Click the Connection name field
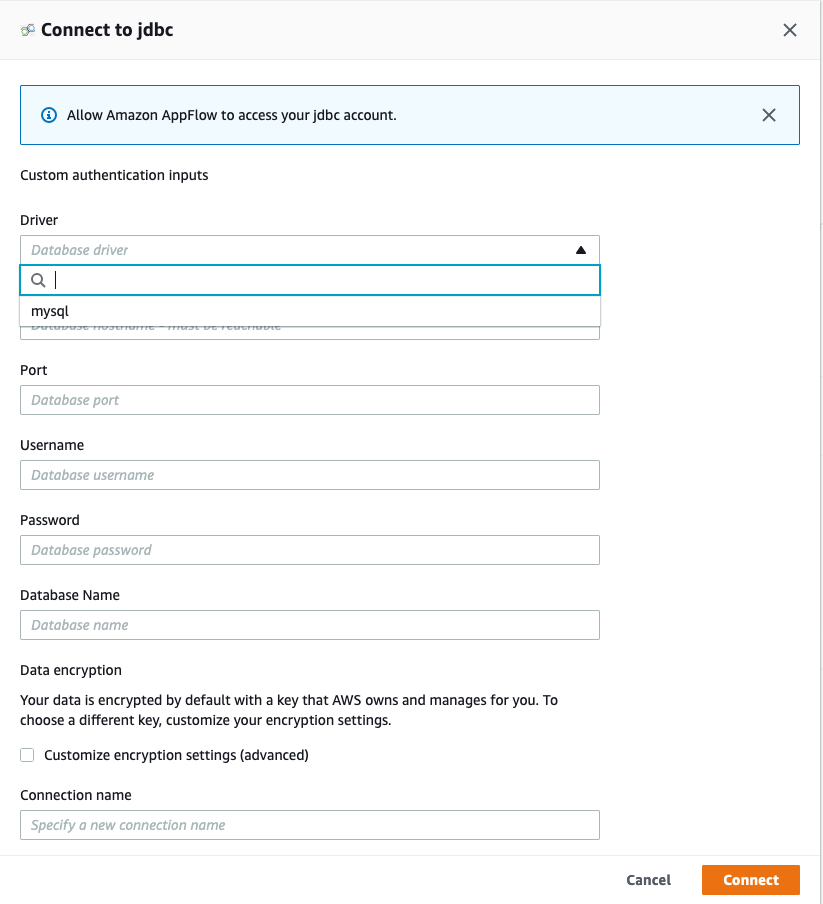 tap(309, 825)
